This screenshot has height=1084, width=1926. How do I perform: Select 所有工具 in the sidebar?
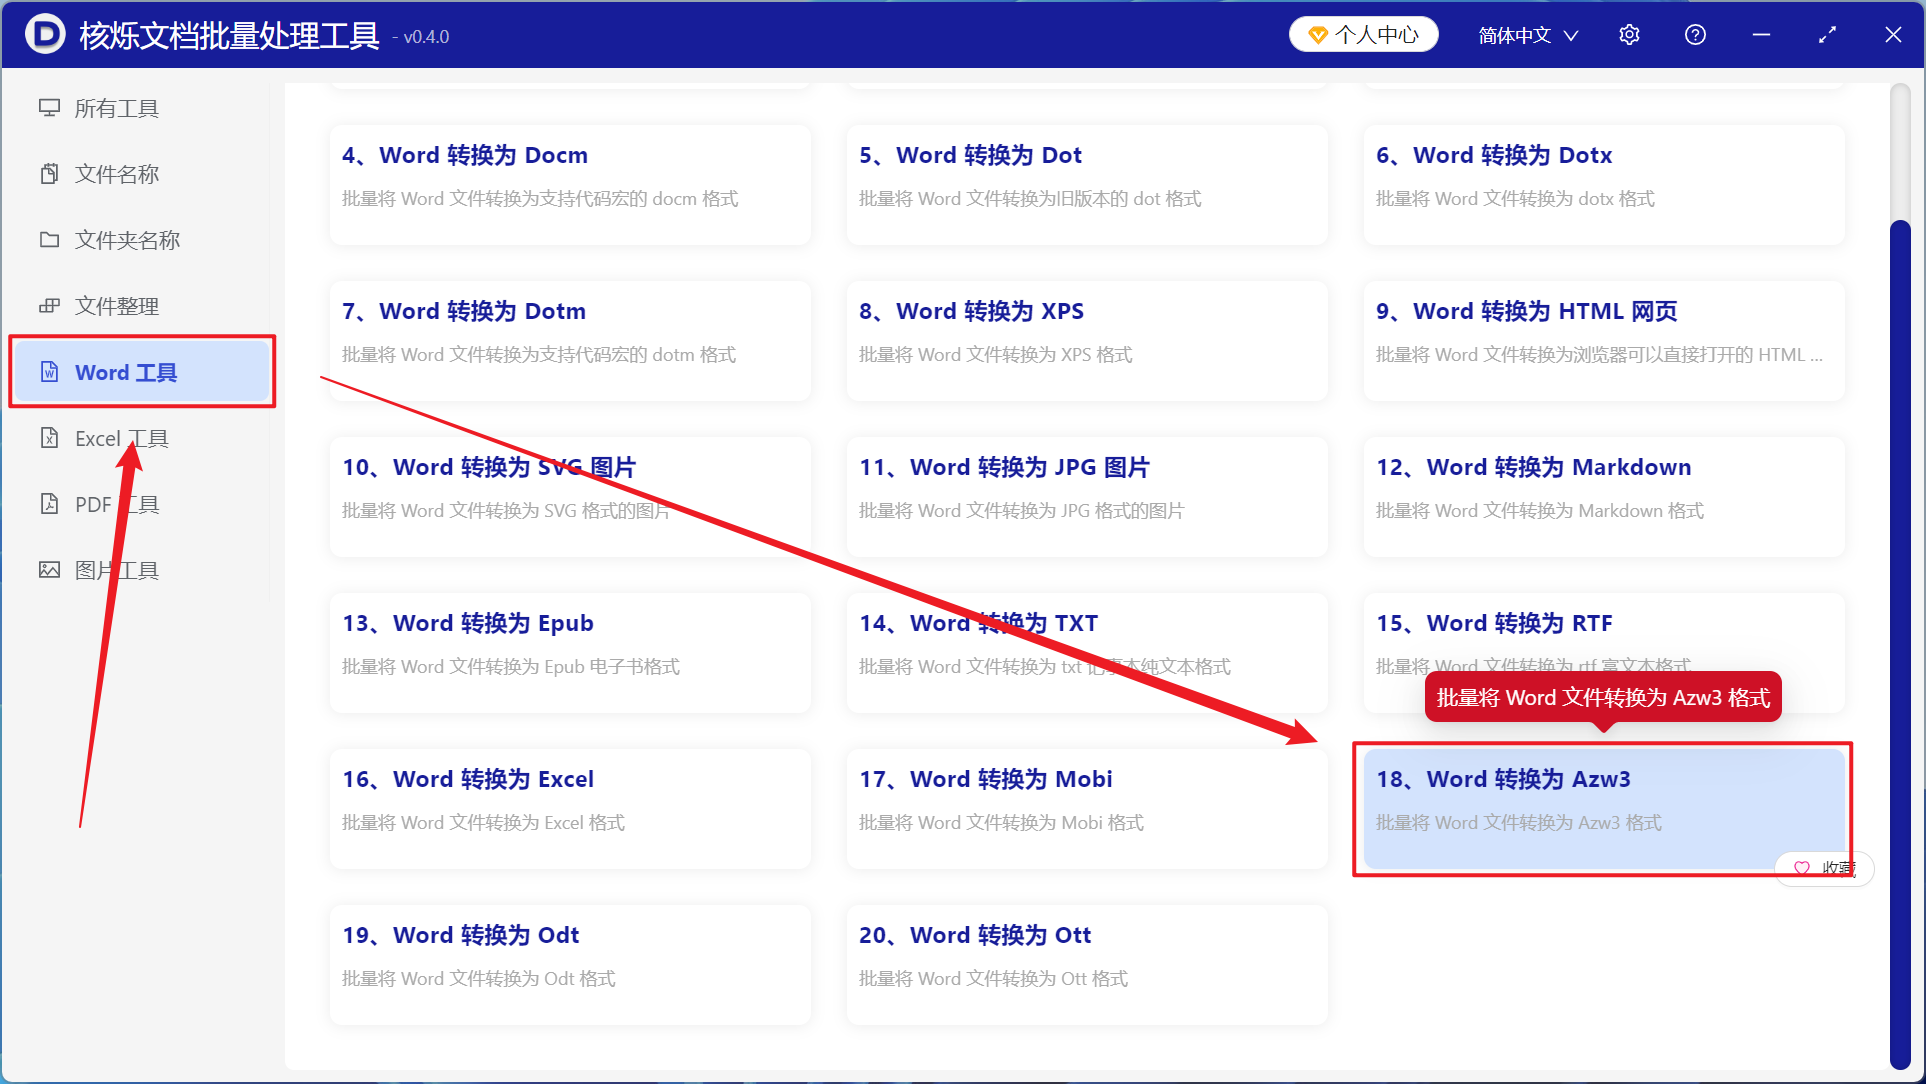pyautogui.click(x=142, y=108)
